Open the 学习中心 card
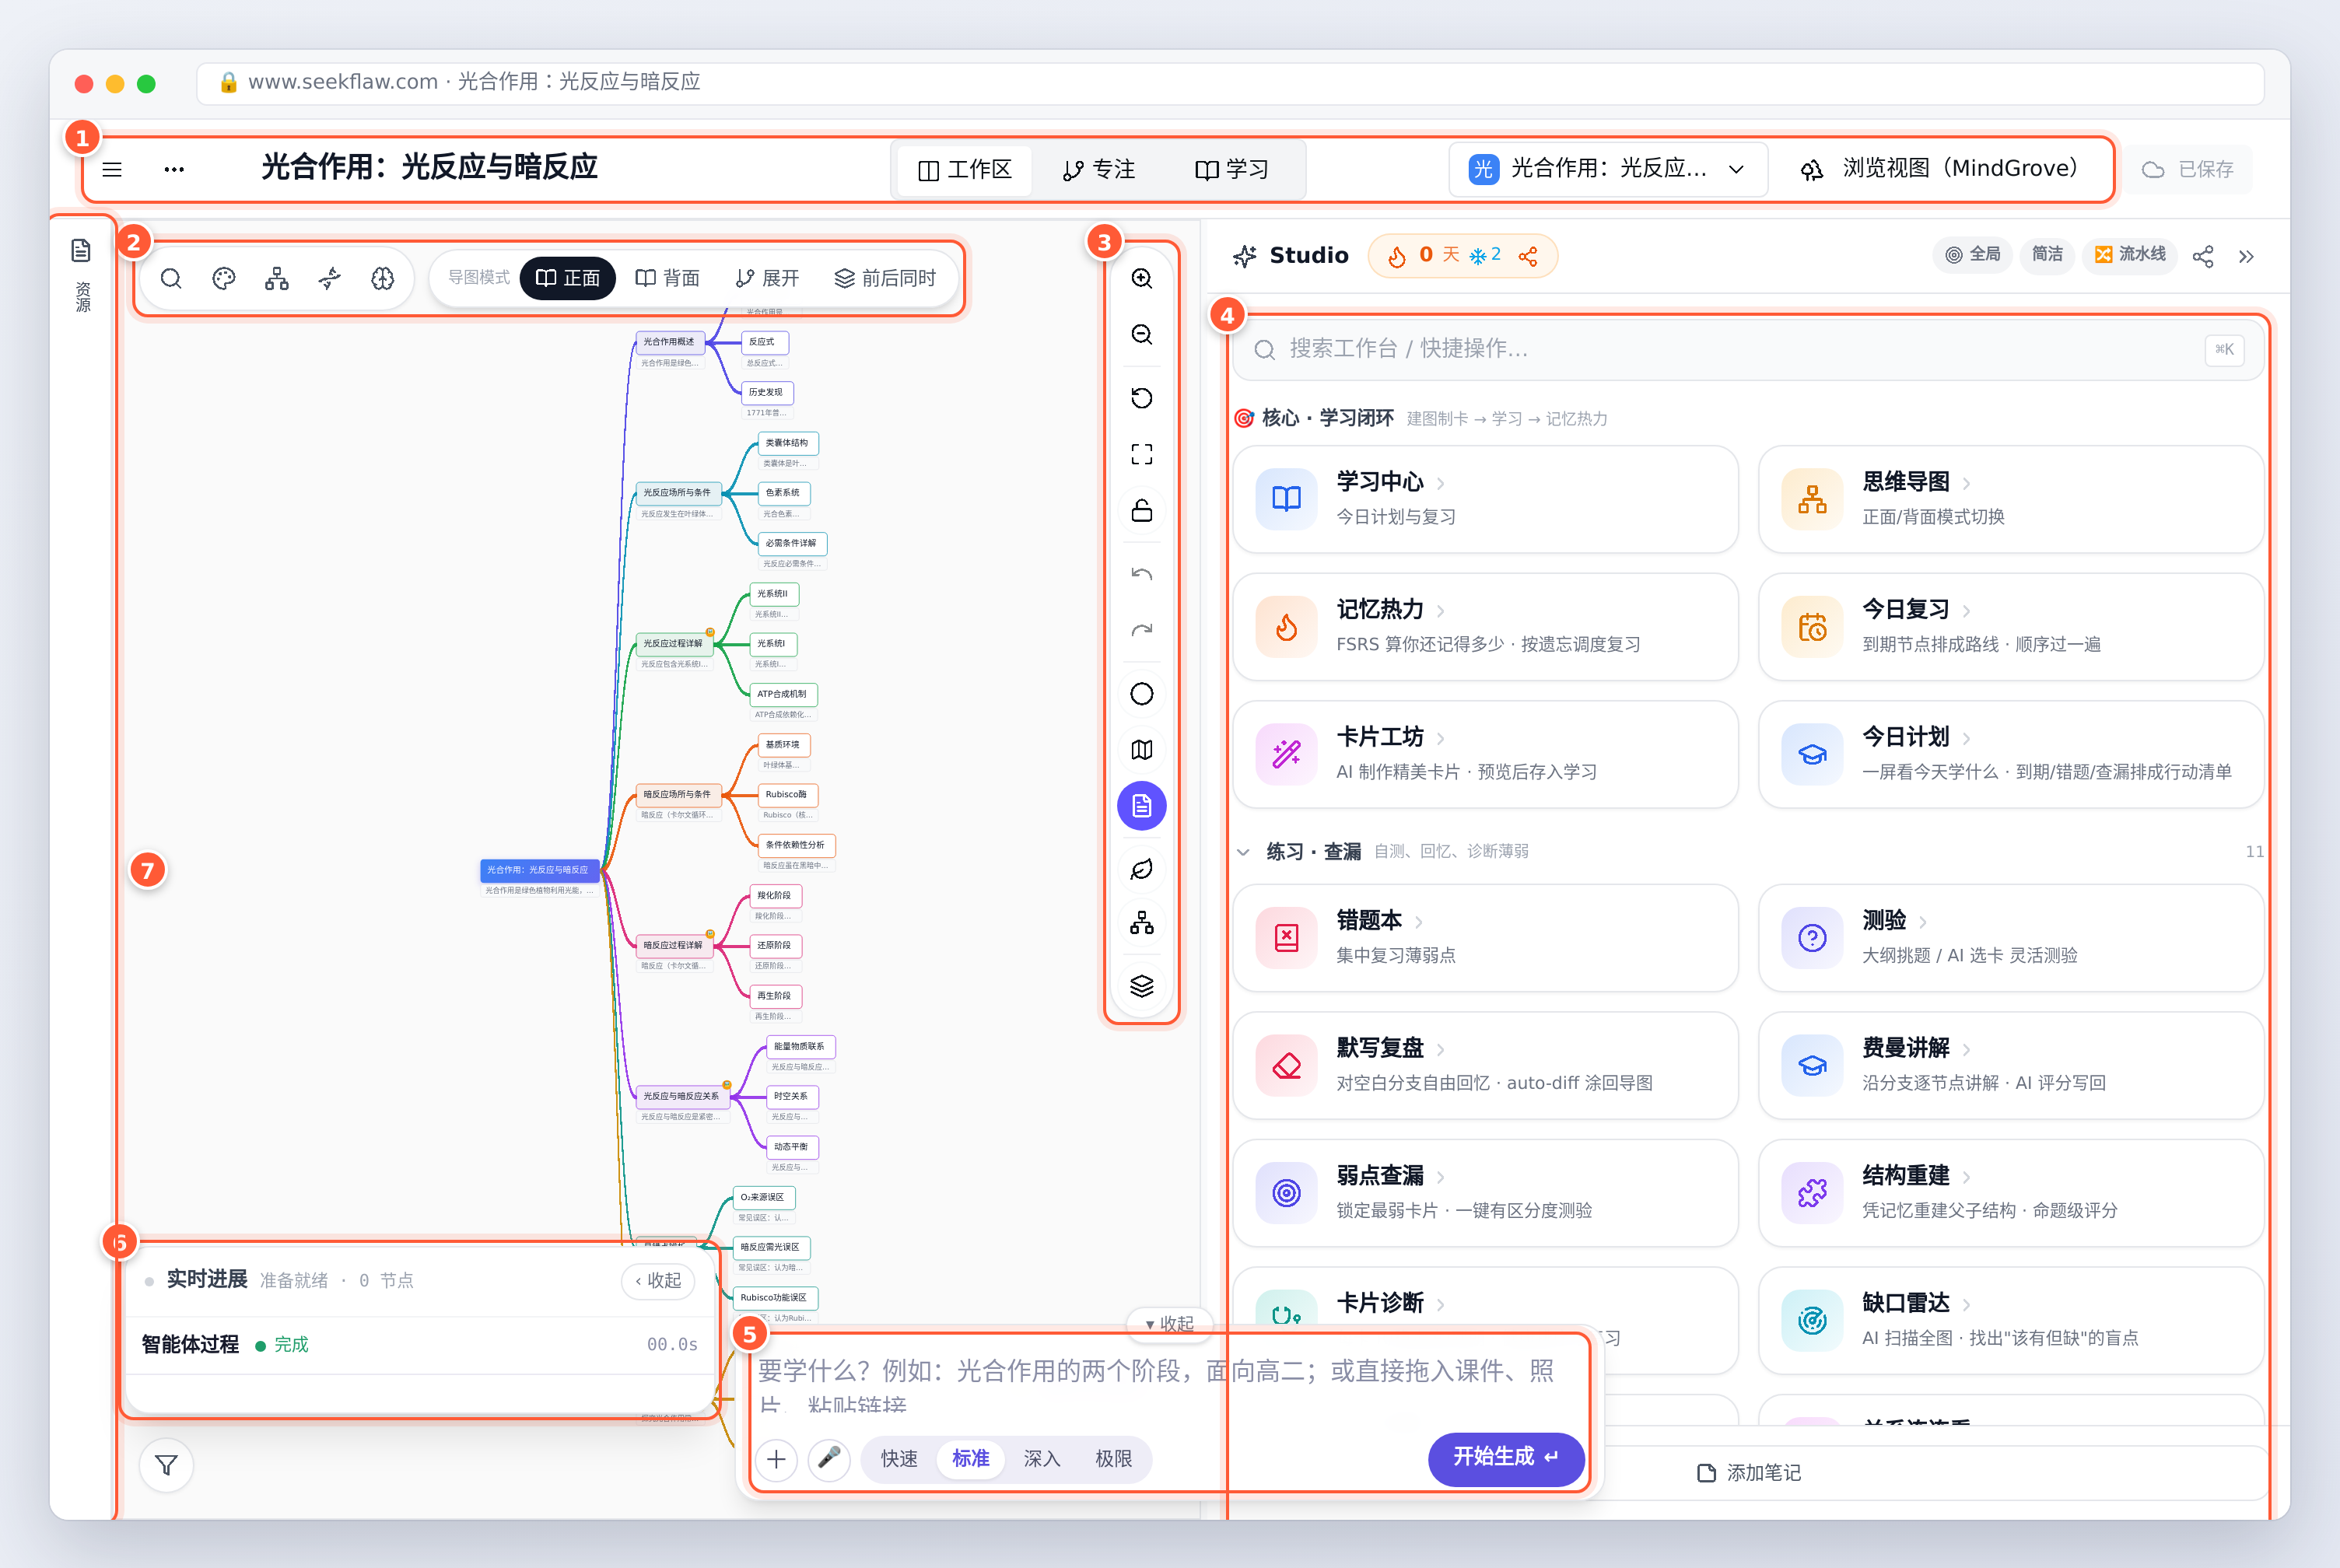The image size is (2340, 1568). (x=1486, y=499)
